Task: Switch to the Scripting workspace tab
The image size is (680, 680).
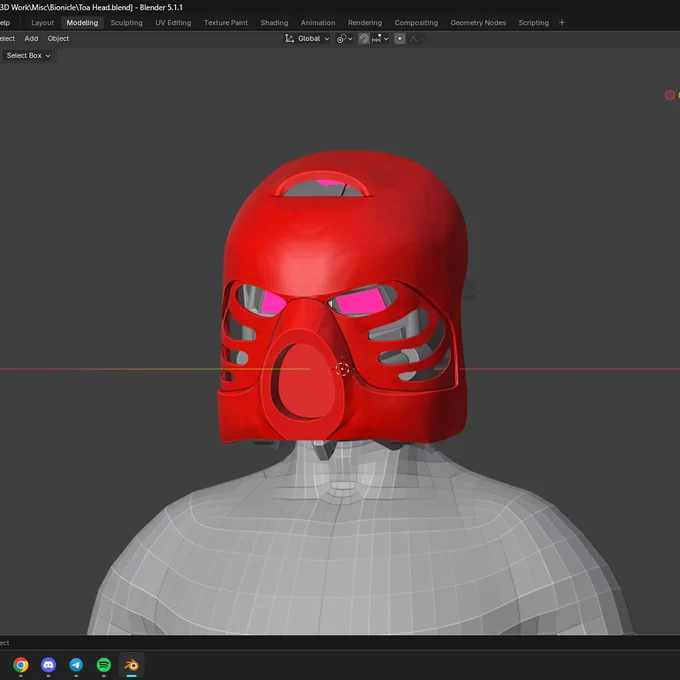Action: click(x=533, y=23)
